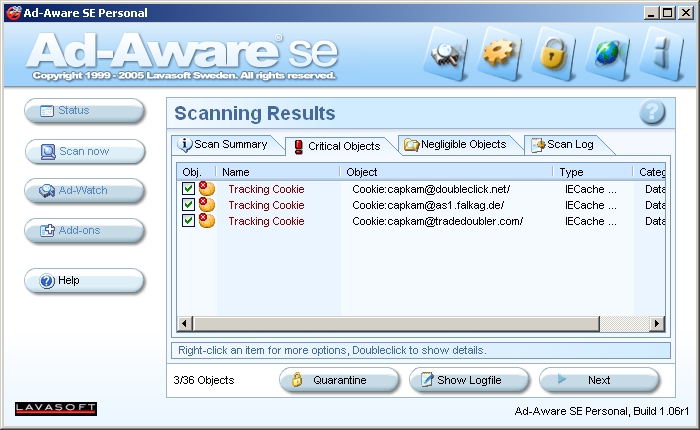The image size is (700, 430).
Task: Open the scan/quarantine magnifier icon in header
Action: coord(446,54)
